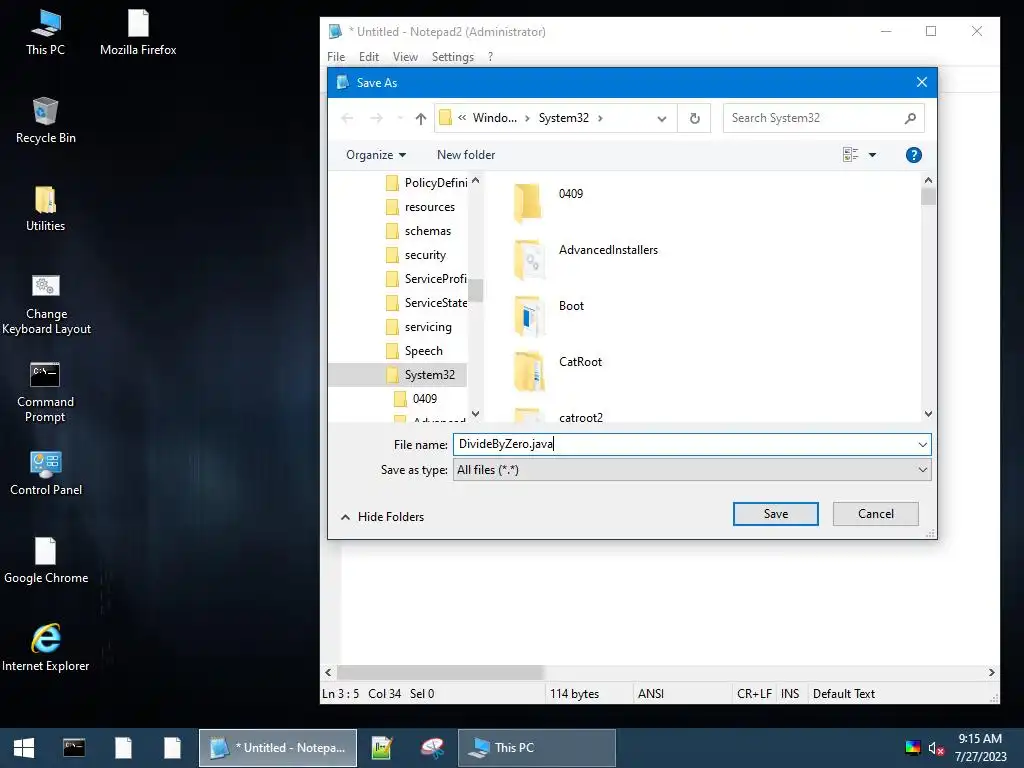The image size is (1024, 768).
Task: Go up one folder level
Action: [421, 118]
